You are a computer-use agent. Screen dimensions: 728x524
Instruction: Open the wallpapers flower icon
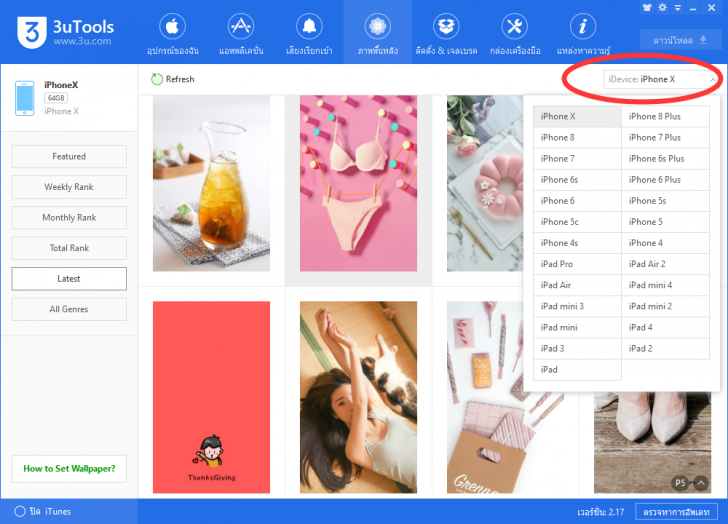pos(377,26)
